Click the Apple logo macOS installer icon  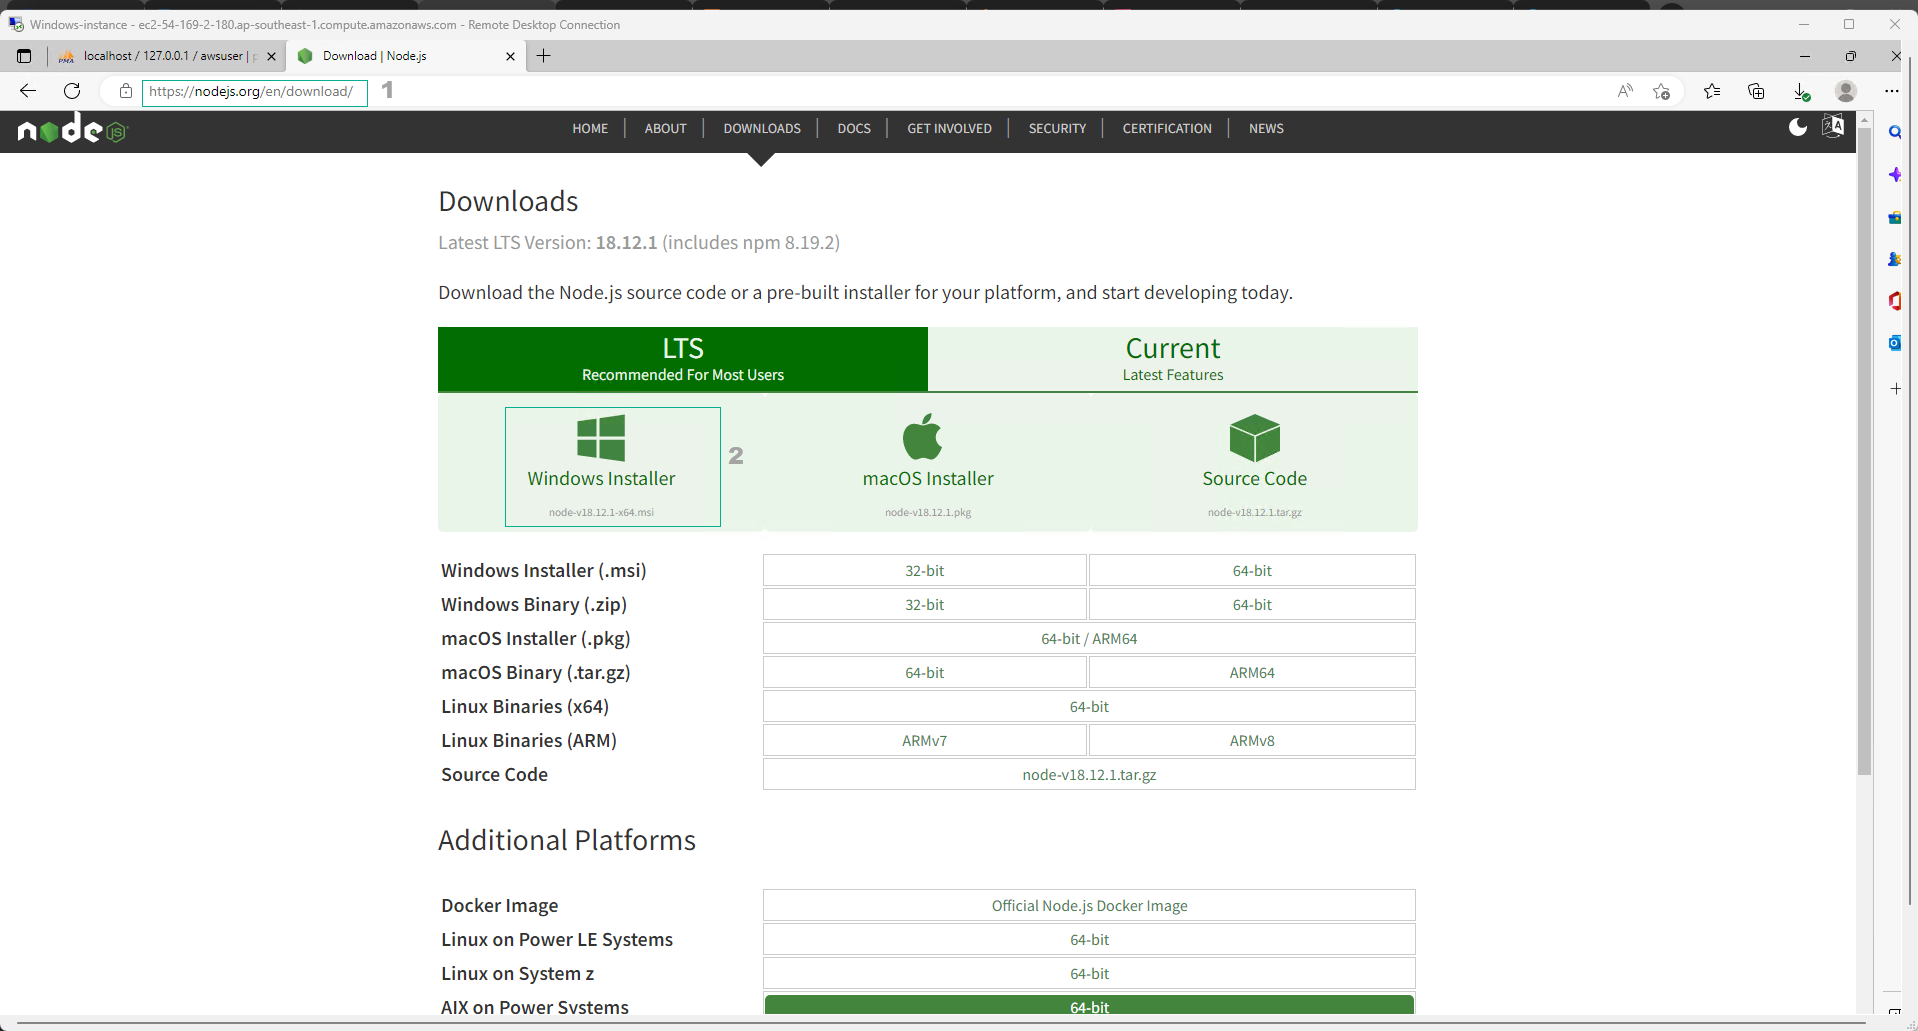coord(922,437)
